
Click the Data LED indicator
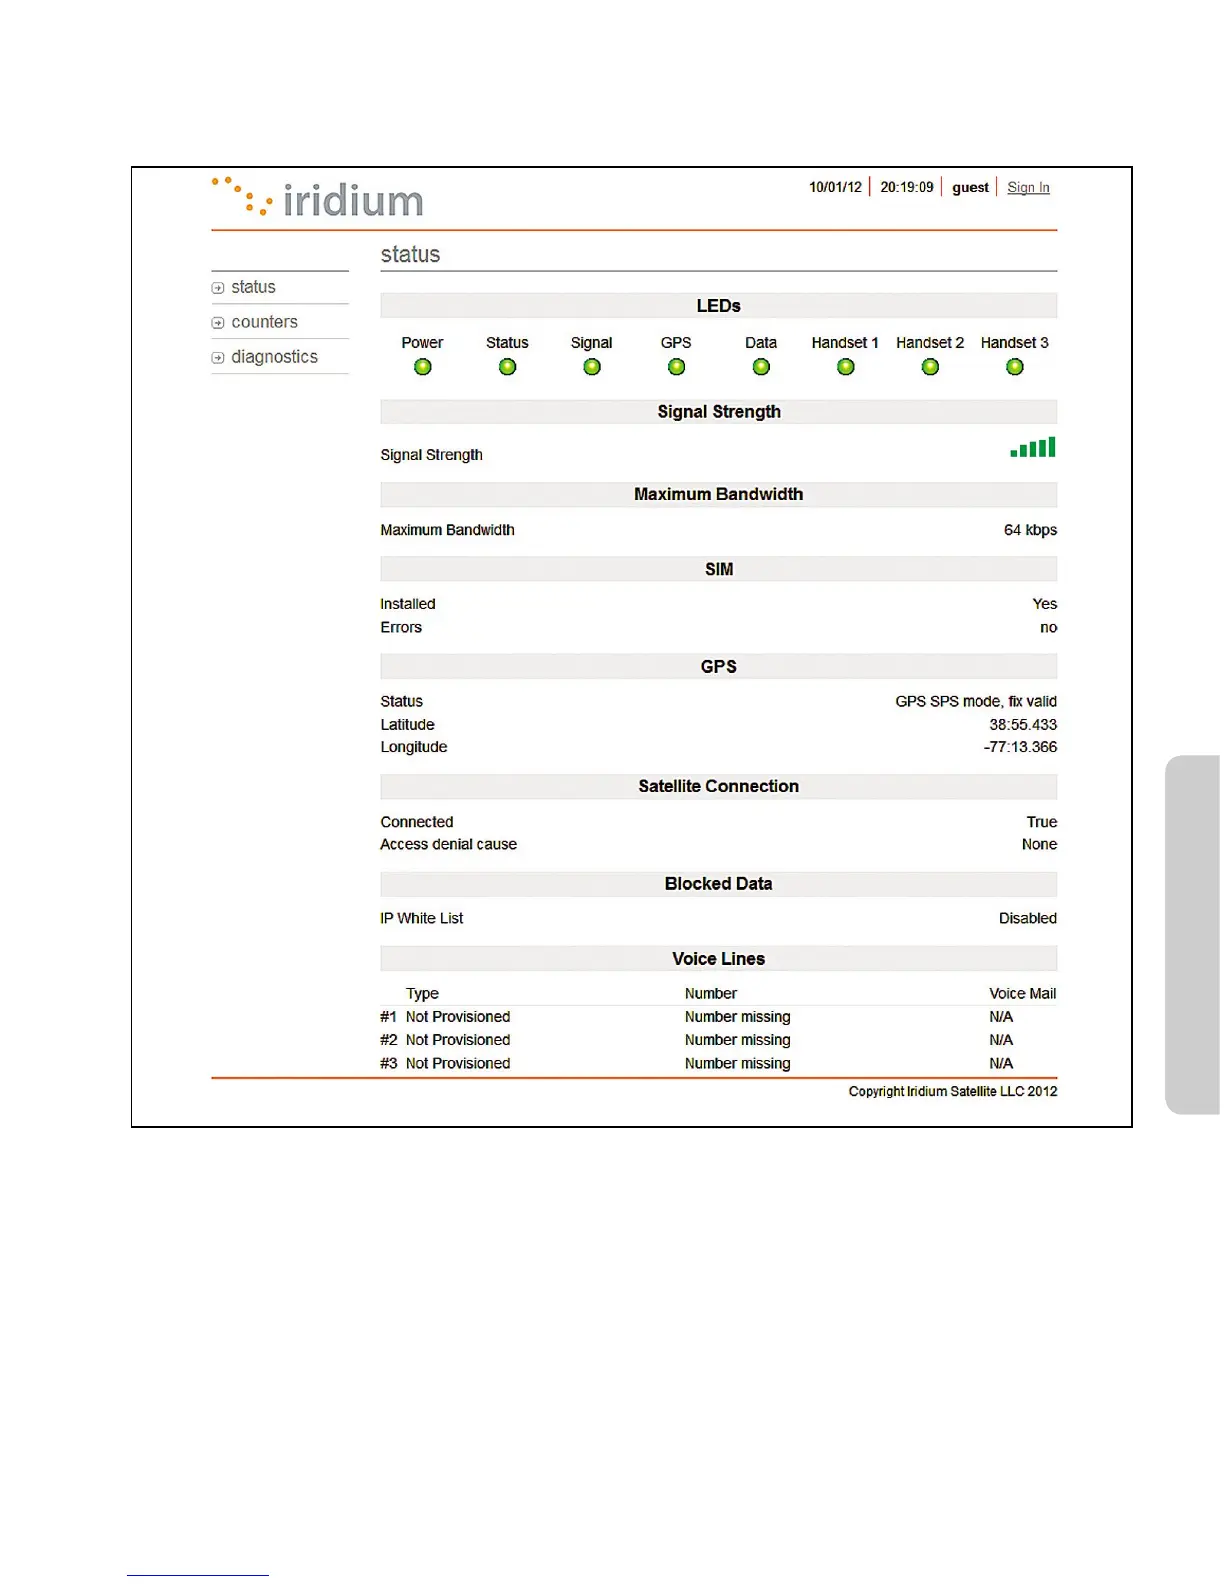click(x=761, y=367)
